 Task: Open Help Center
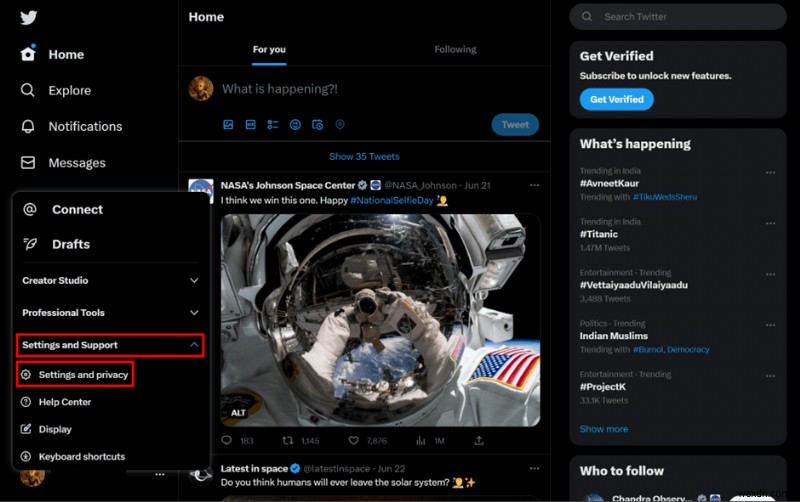[56, 402]
